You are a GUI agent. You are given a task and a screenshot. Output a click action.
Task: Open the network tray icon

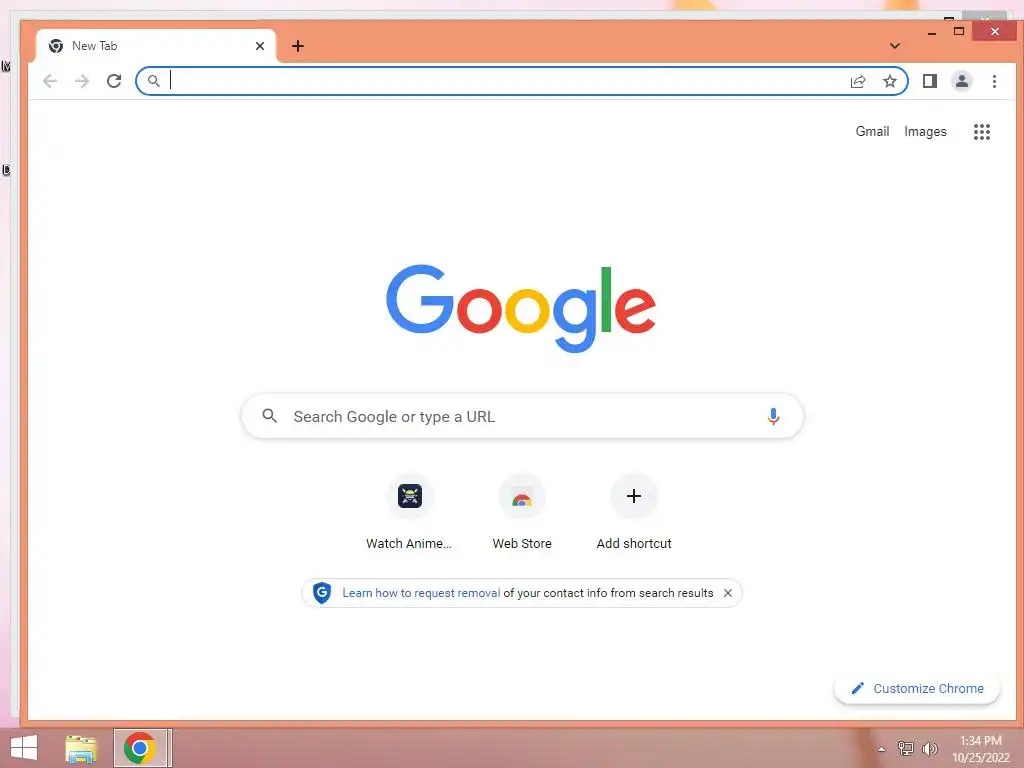tap(906, 748)
